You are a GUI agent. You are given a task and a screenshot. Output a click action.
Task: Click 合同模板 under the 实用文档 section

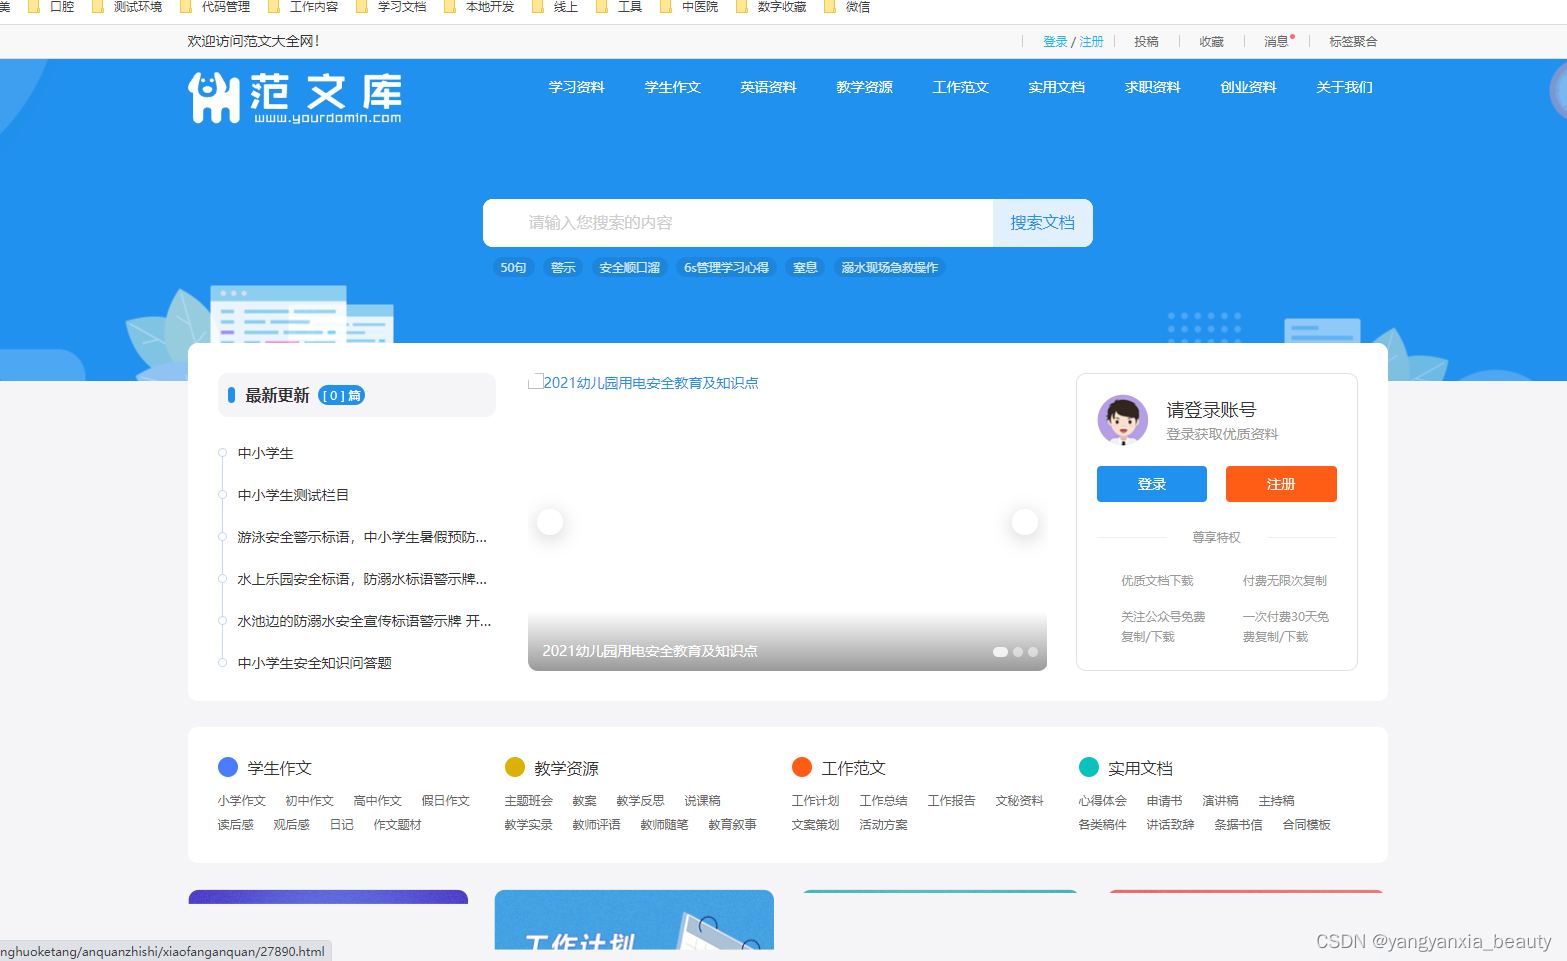click(1306, 824)
